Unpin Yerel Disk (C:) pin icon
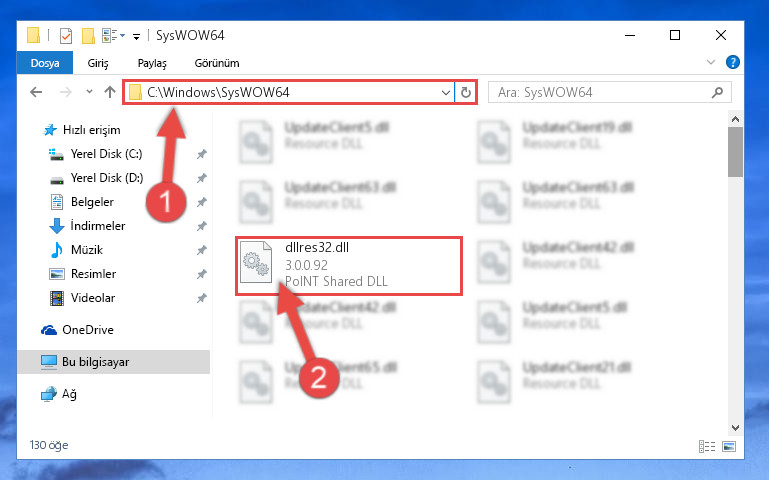Viewport: 769px width, 480px height. [202, 154]
